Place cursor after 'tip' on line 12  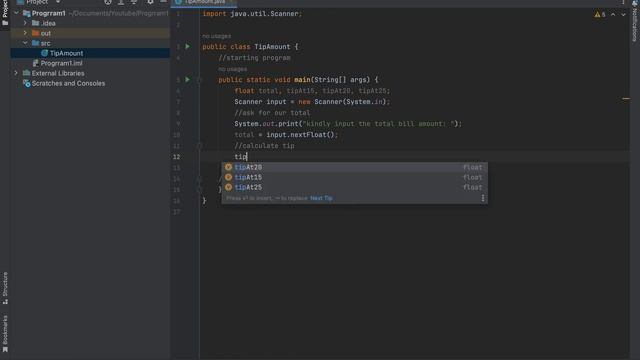[x=247, y=157]
